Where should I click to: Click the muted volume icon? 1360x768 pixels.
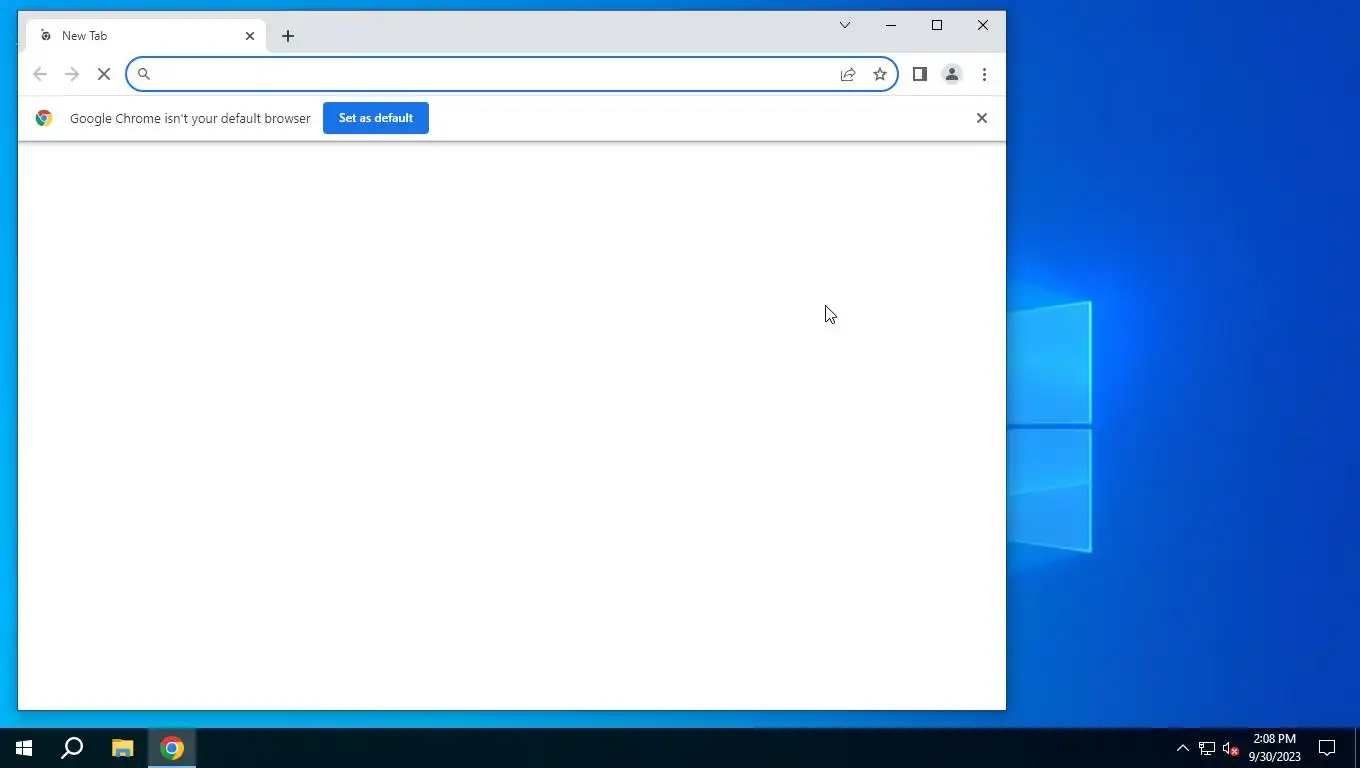point(1231,748)
